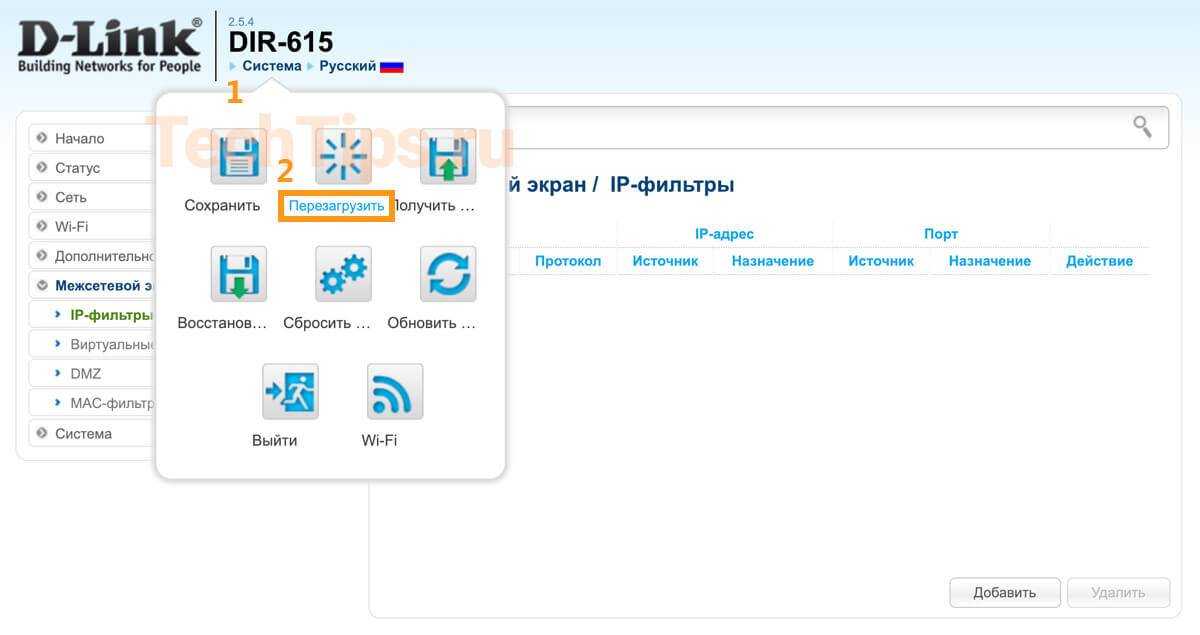Click the D-Link logo
Screen dimensions: 1200x635
tap(109, 45)
